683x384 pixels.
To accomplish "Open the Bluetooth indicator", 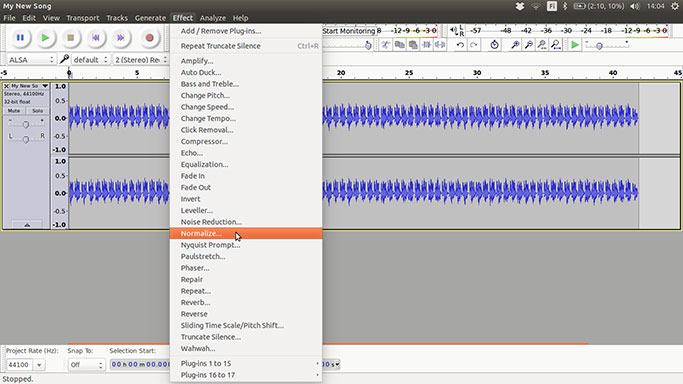I will click(565, 6).
